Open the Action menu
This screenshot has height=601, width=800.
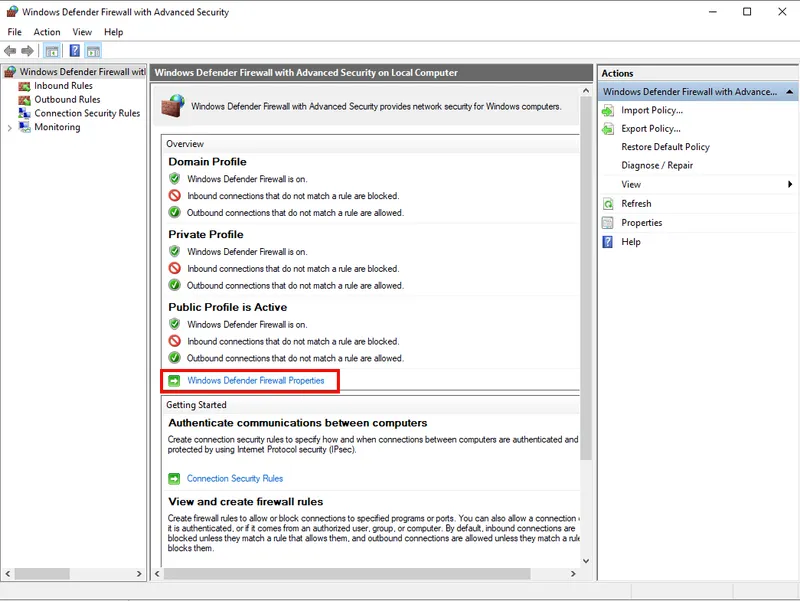pos(47,32)
